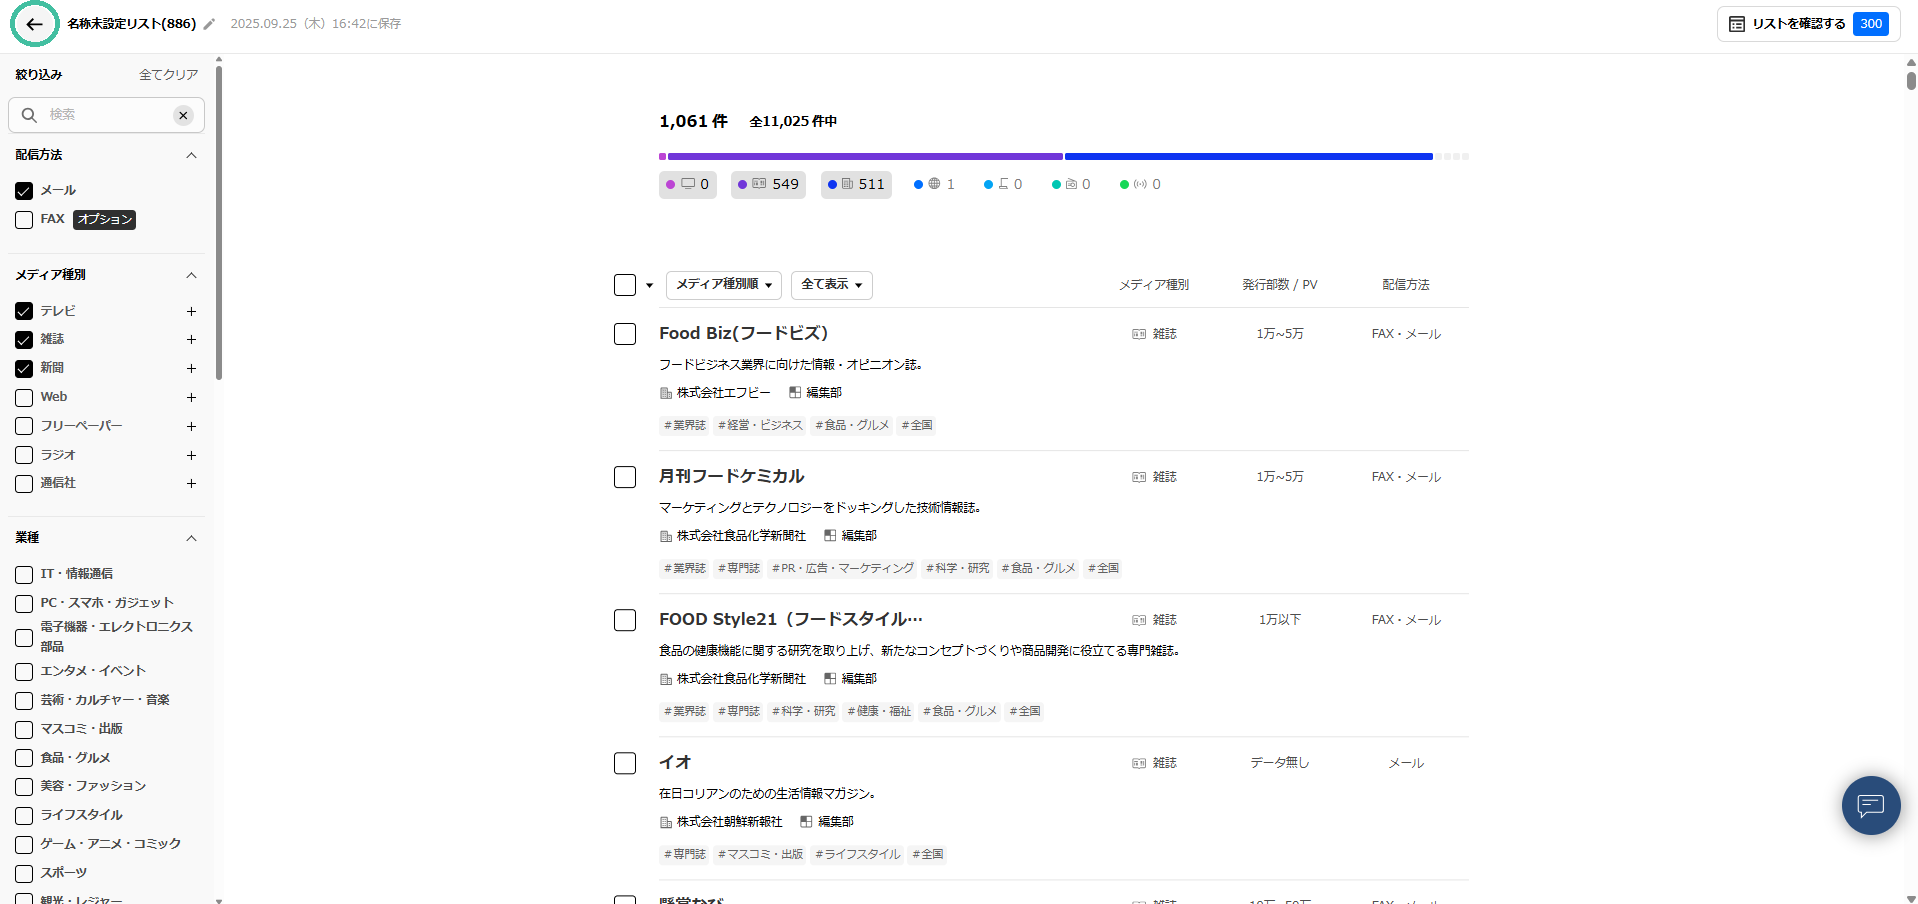
Task: Select the Food Biz row checkbox
Action: pos(625,334)
